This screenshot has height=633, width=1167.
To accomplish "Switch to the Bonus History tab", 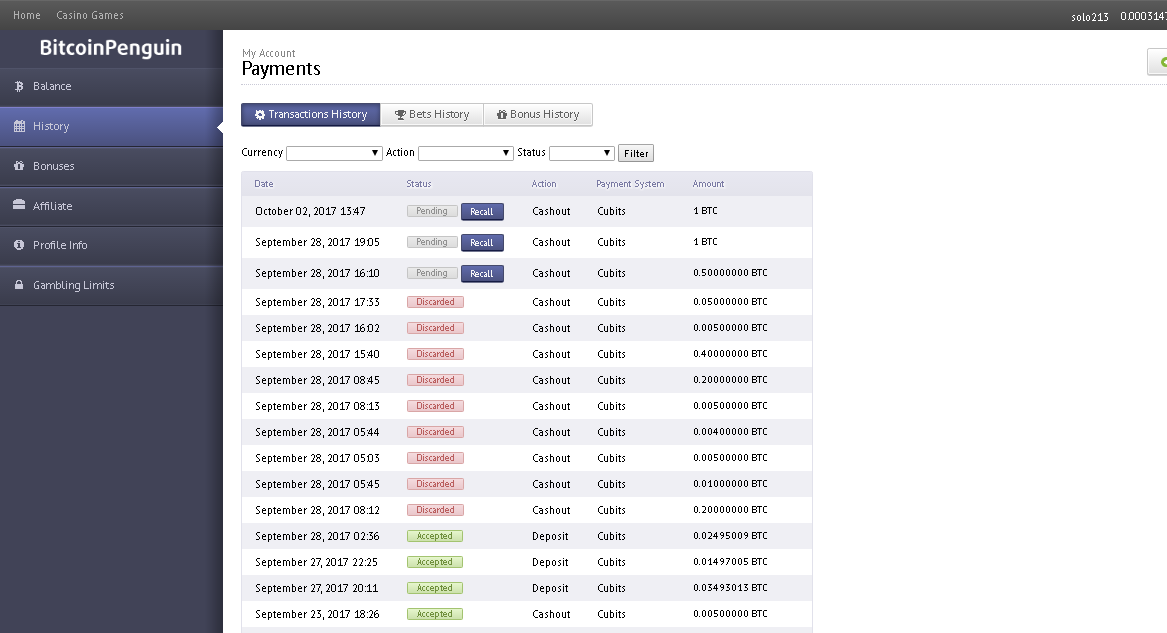I will click(x=538, y=115).
